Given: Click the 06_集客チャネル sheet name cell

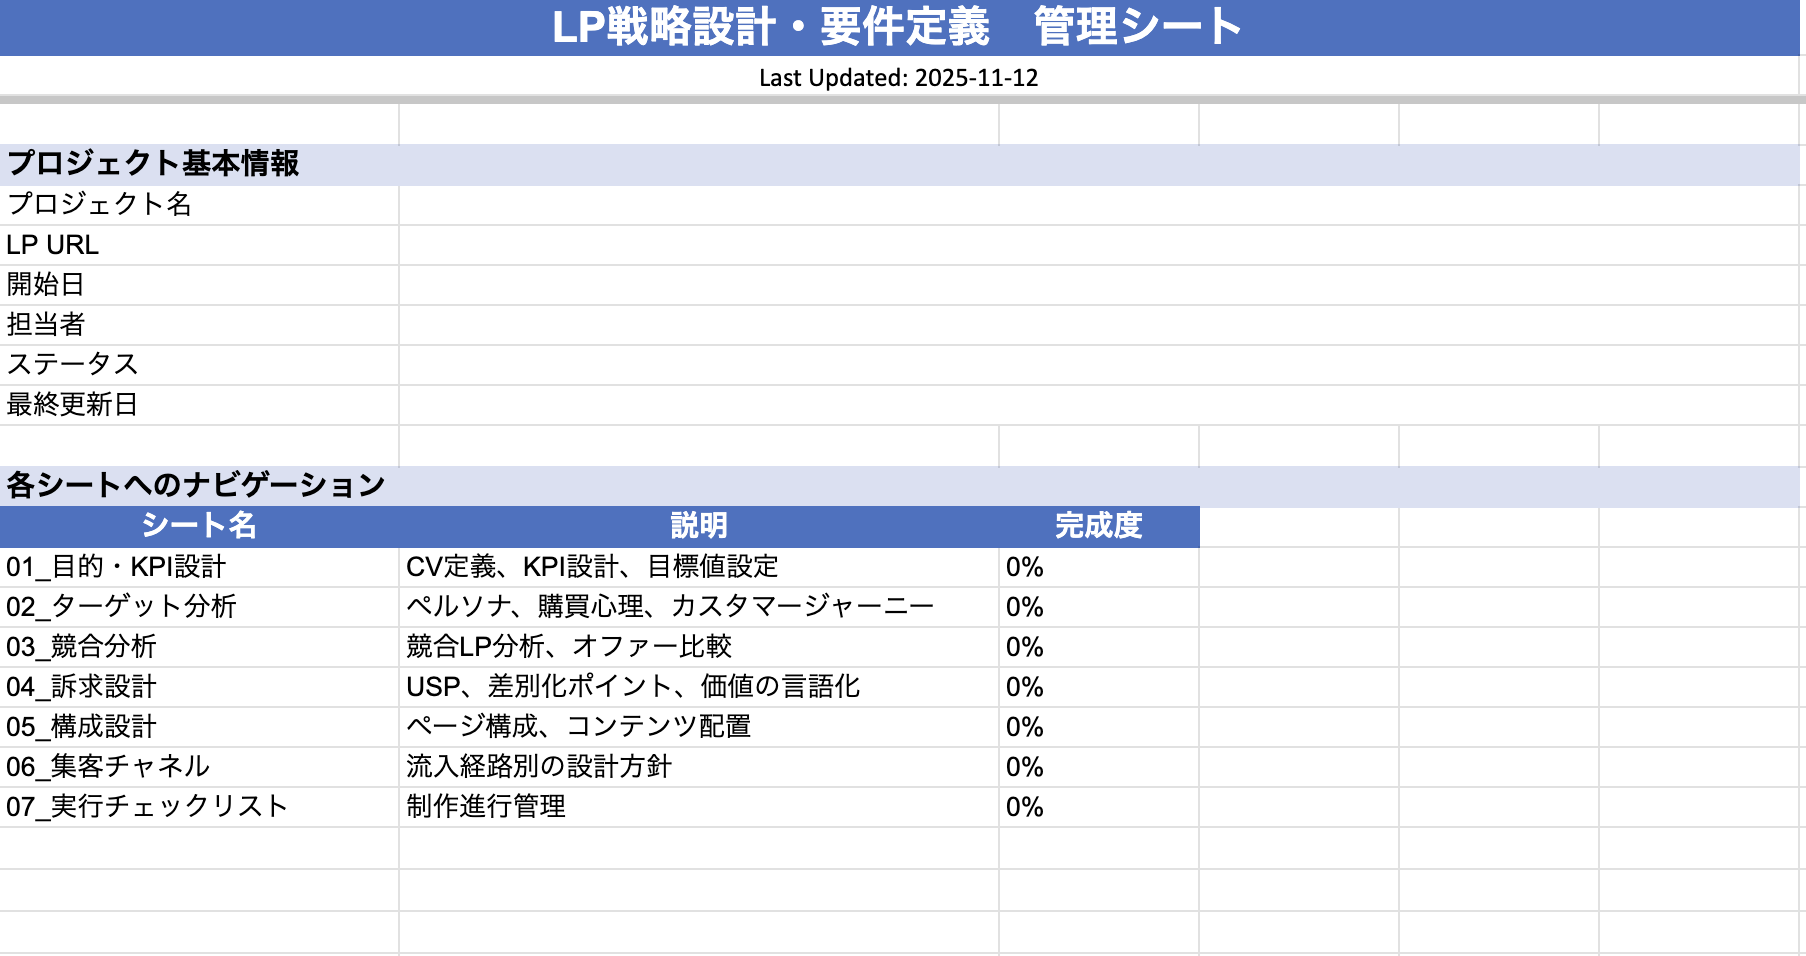Looking at the screenshot, I should coord(108,767).
